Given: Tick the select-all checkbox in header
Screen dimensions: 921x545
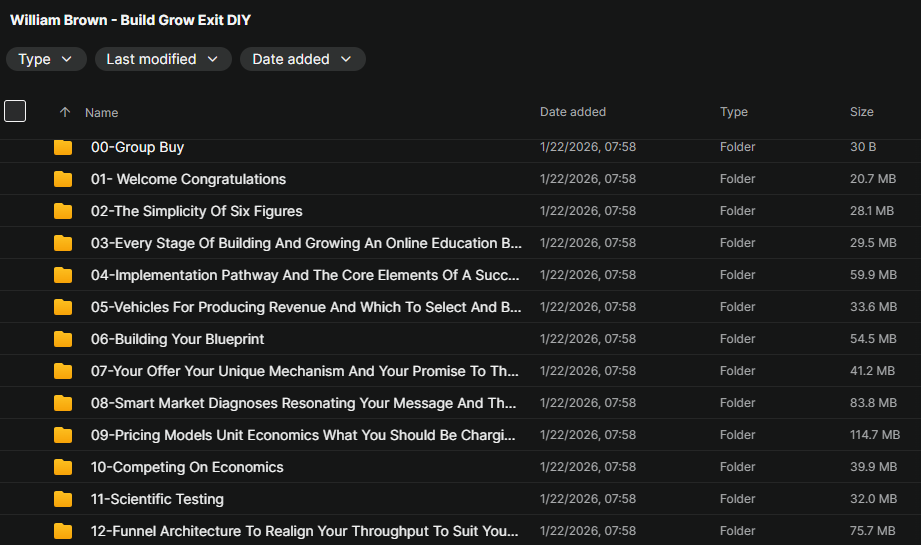Looking at the screenshot, I should tap(15, 111).
